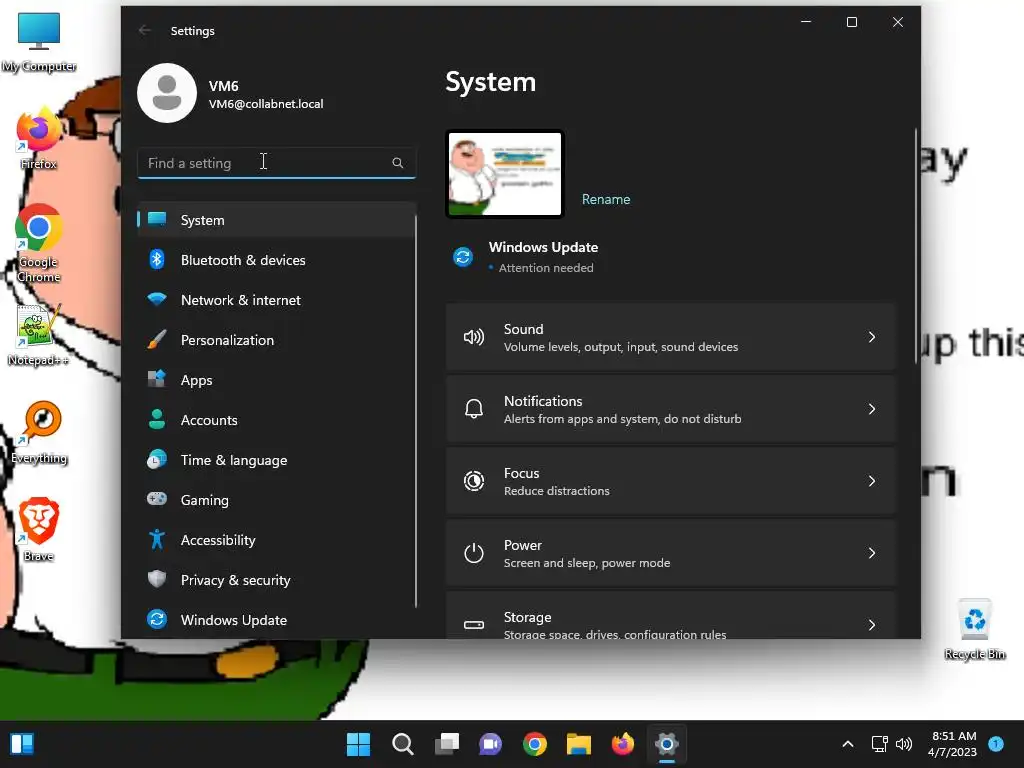Screen dimensions: 1024x768
Task: Expand Sound with its chevron
Action: coord(872,337)
